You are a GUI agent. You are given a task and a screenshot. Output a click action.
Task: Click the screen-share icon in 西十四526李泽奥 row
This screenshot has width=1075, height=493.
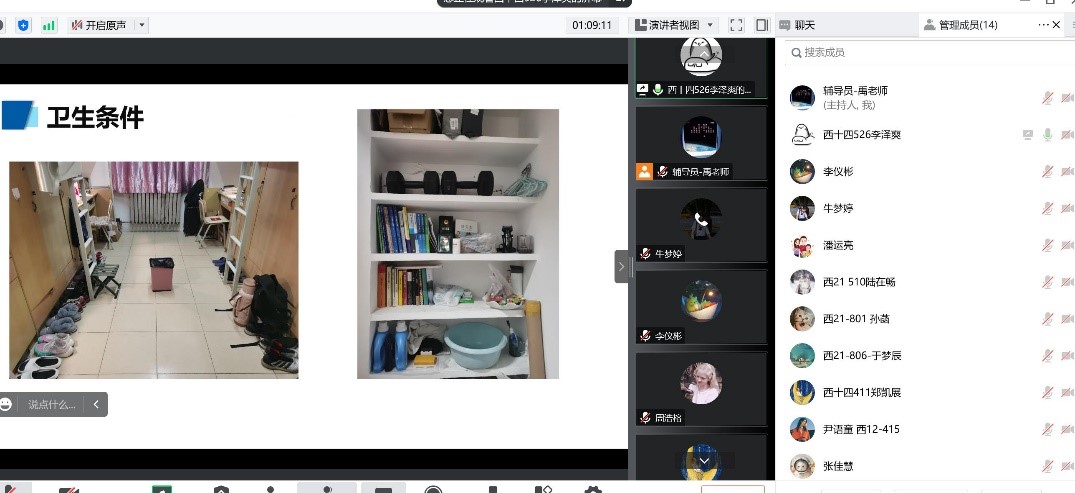point(1027,135)
